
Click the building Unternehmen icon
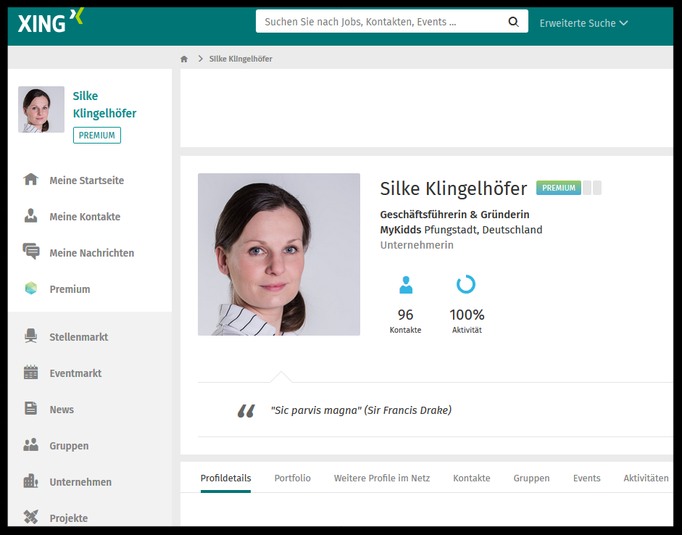pyautogui.click(x=31, y=481)
